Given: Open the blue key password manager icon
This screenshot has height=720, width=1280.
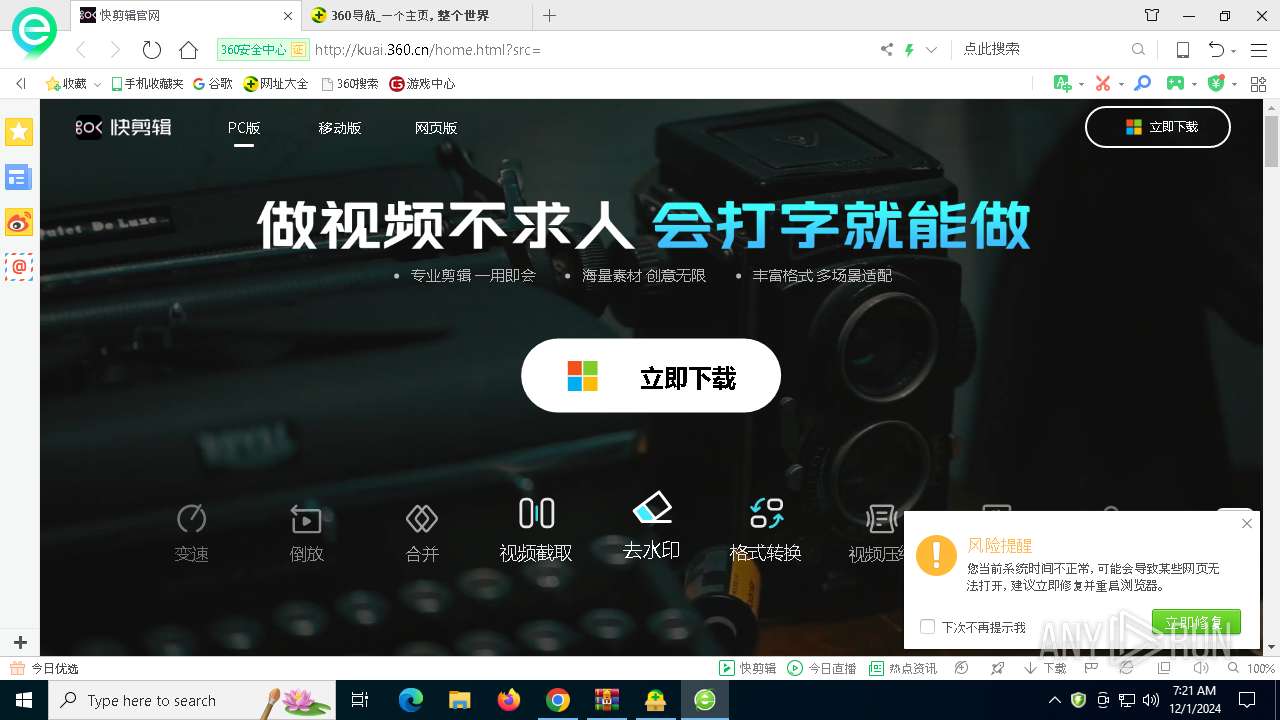Looking at the screenshot, I should pyautogui.click(x=1142, y=84).
